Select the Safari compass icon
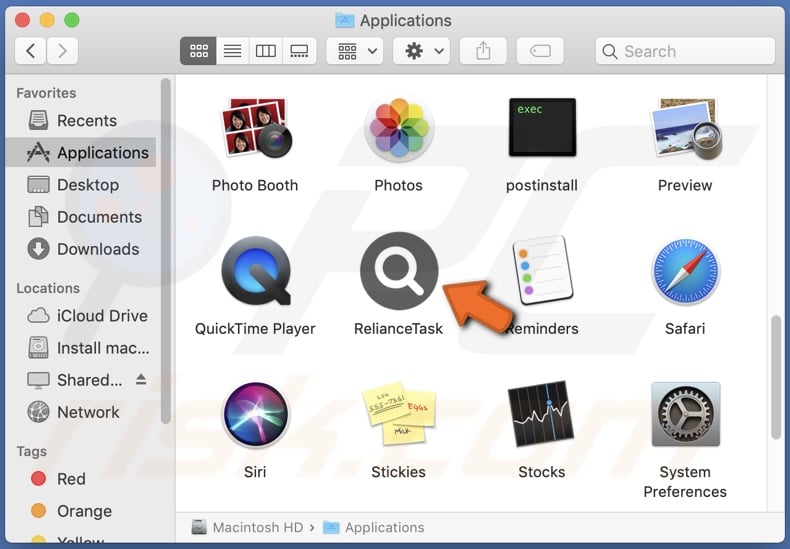Image resolution: width=790 pixels, height=549 pixels. coord(685,271)
